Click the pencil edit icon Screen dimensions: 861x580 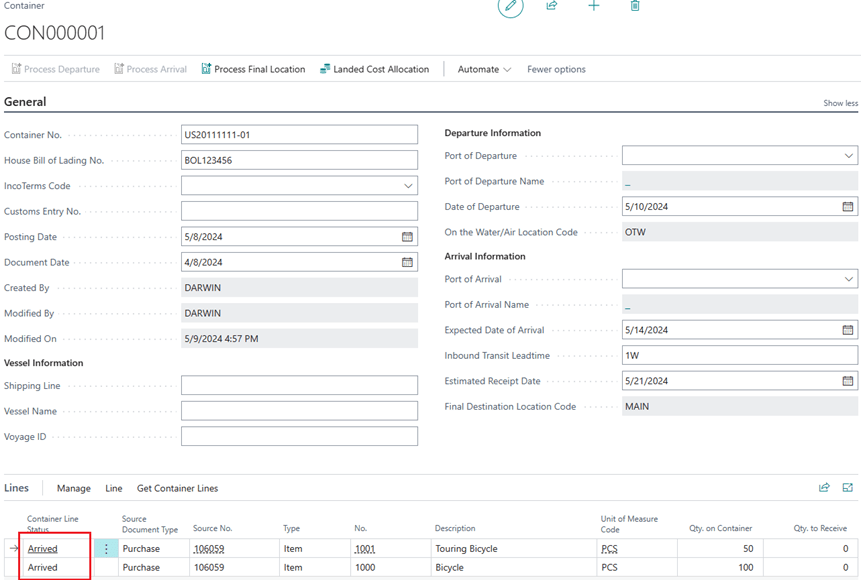pos(510,6)
